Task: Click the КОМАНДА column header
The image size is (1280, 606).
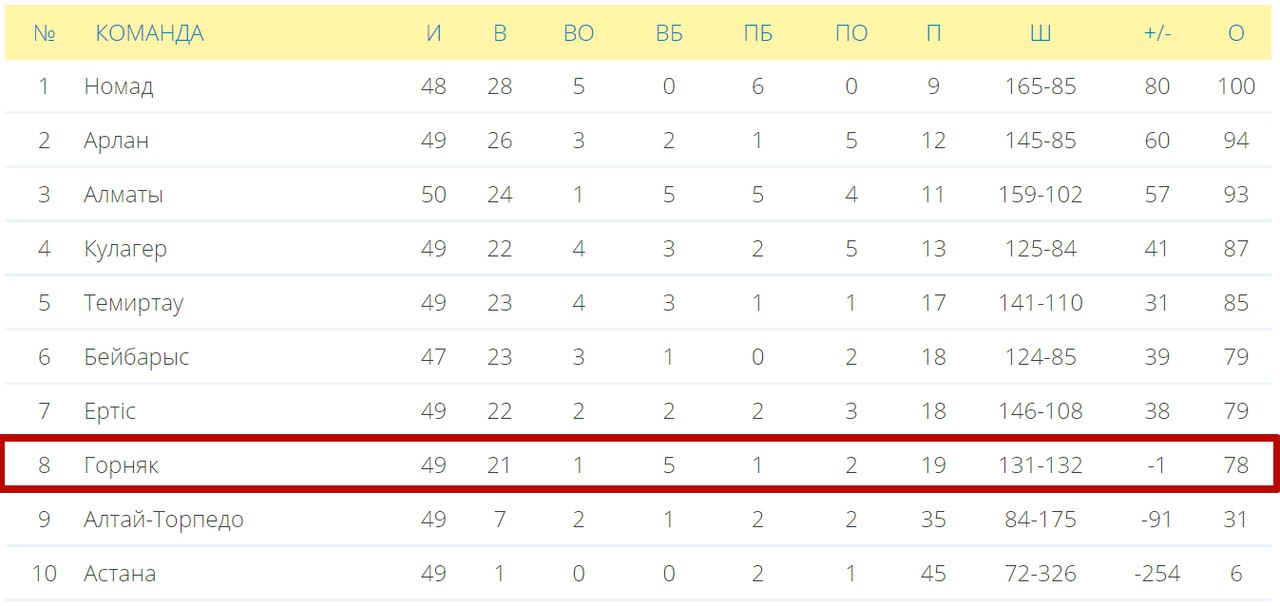Action: coord(149,33)
